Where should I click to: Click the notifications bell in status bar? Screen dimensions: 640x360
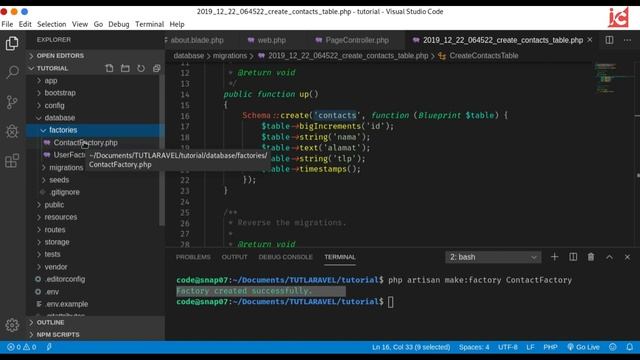629,347
